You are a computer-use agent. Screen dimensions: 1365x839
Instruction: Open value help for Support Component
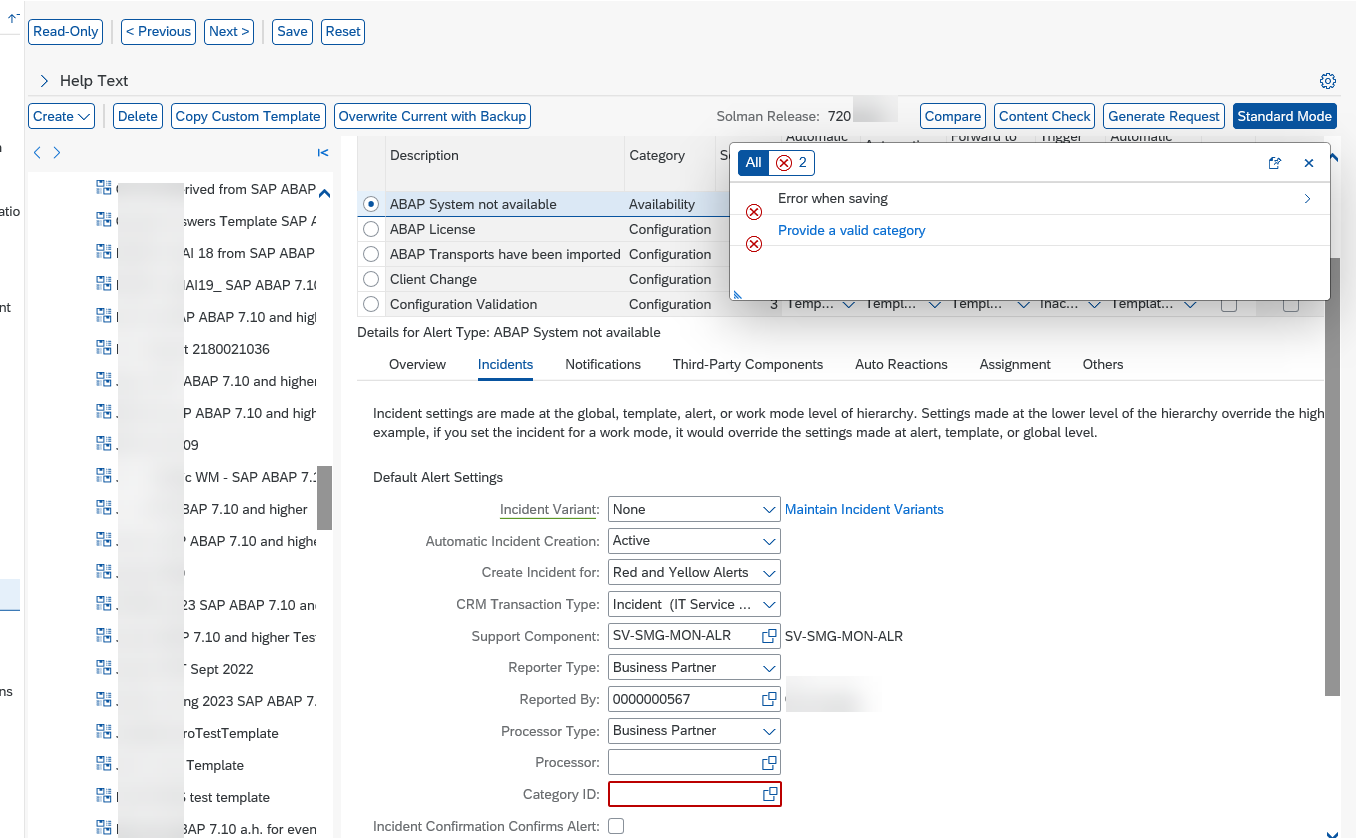point(769,636)
